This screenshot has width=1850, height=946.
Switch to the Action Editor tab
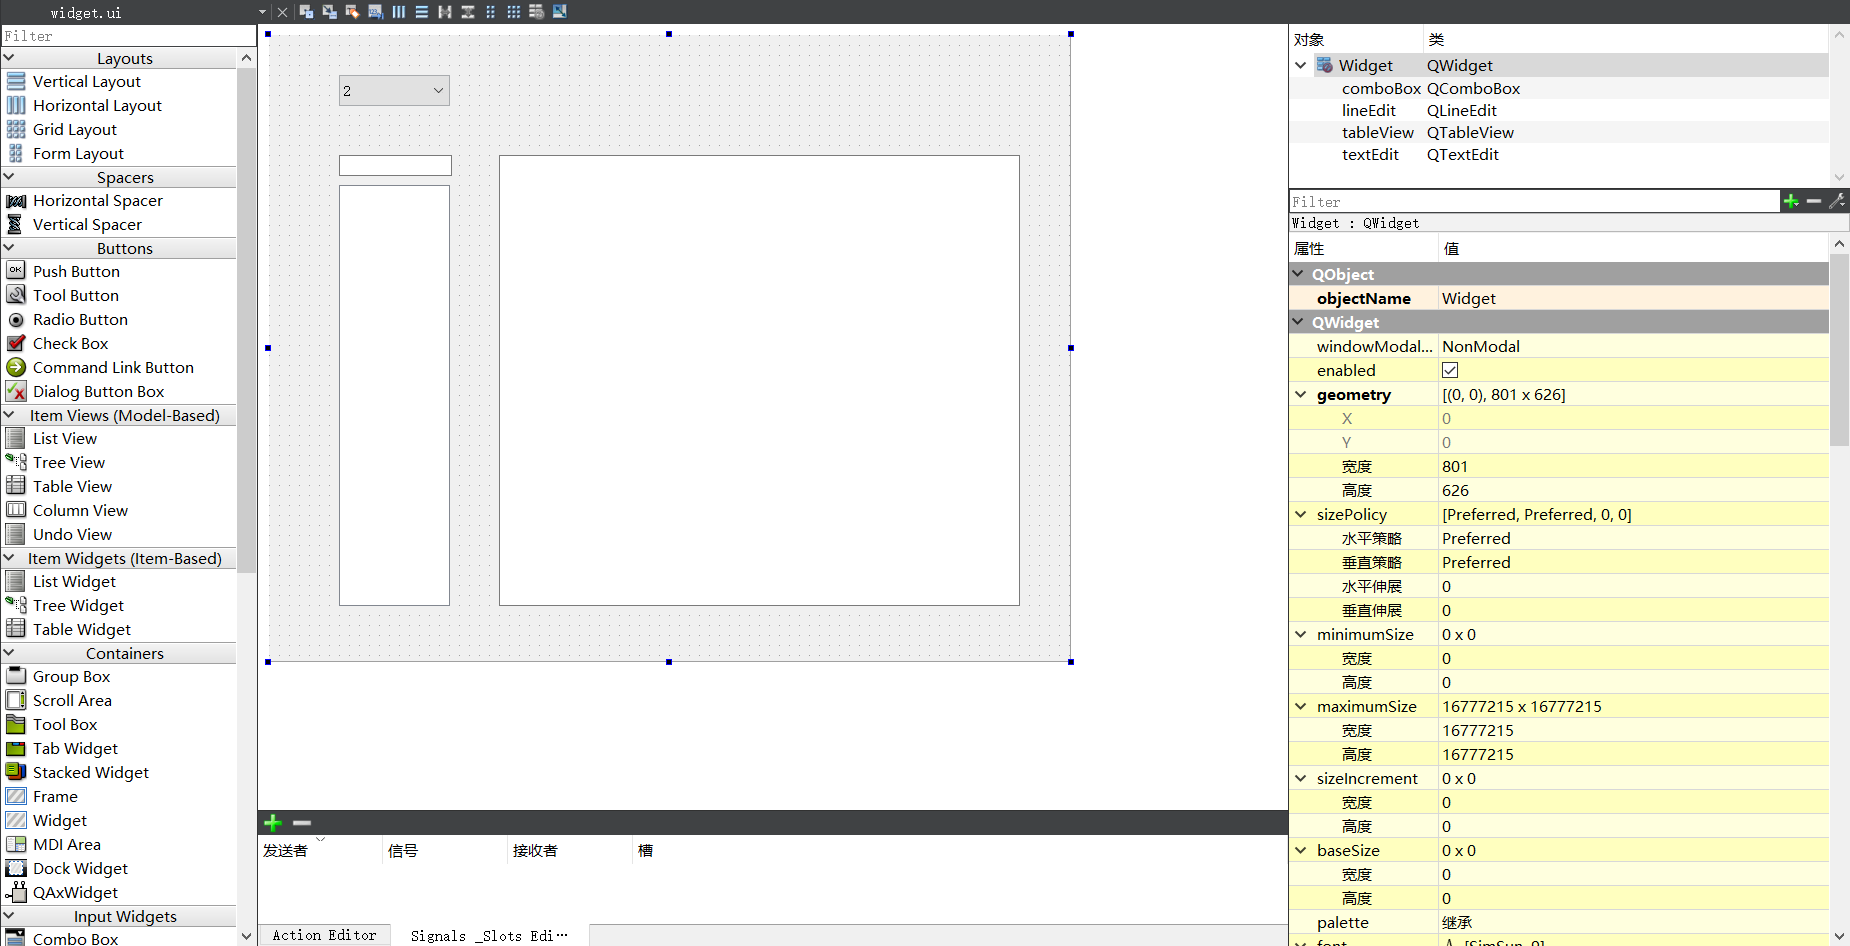(x=324, y=935)
